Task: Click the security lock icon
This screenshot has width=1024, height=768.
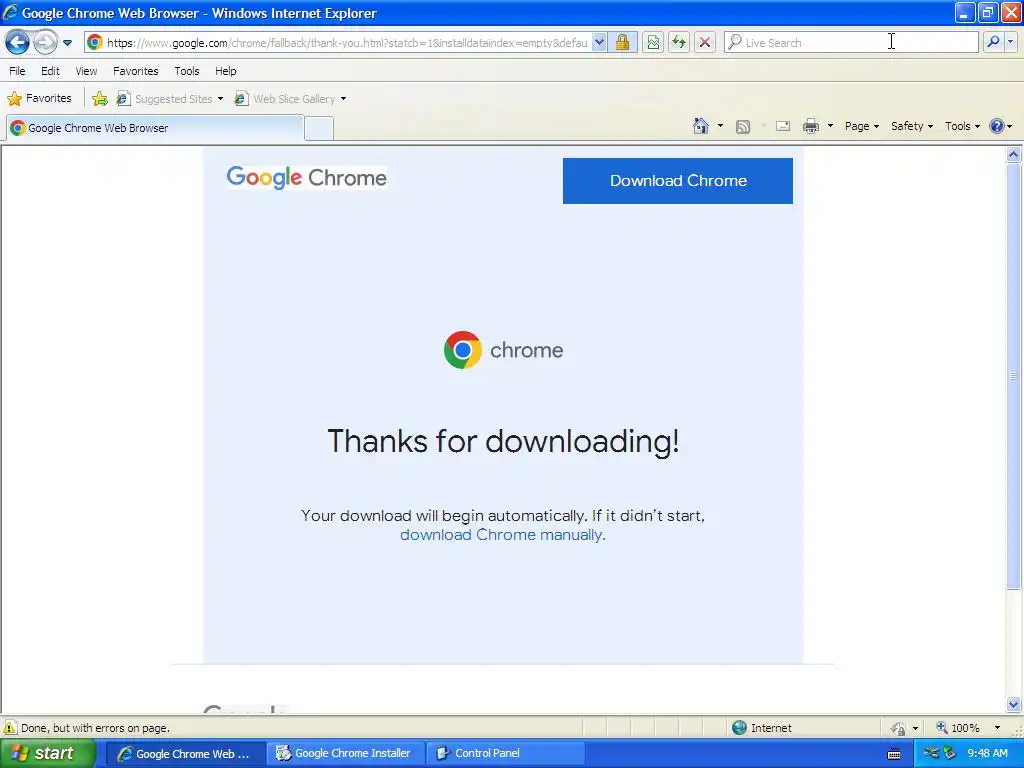Action: [622, 42]
